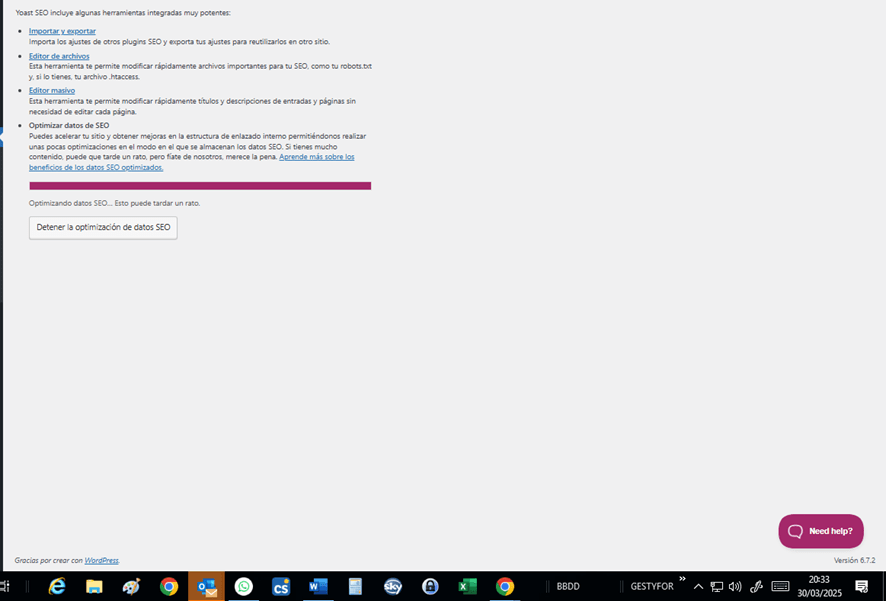Click the Optimizando datos SEO status text
This screenshot has height=601, width=886.
point(114,203)
